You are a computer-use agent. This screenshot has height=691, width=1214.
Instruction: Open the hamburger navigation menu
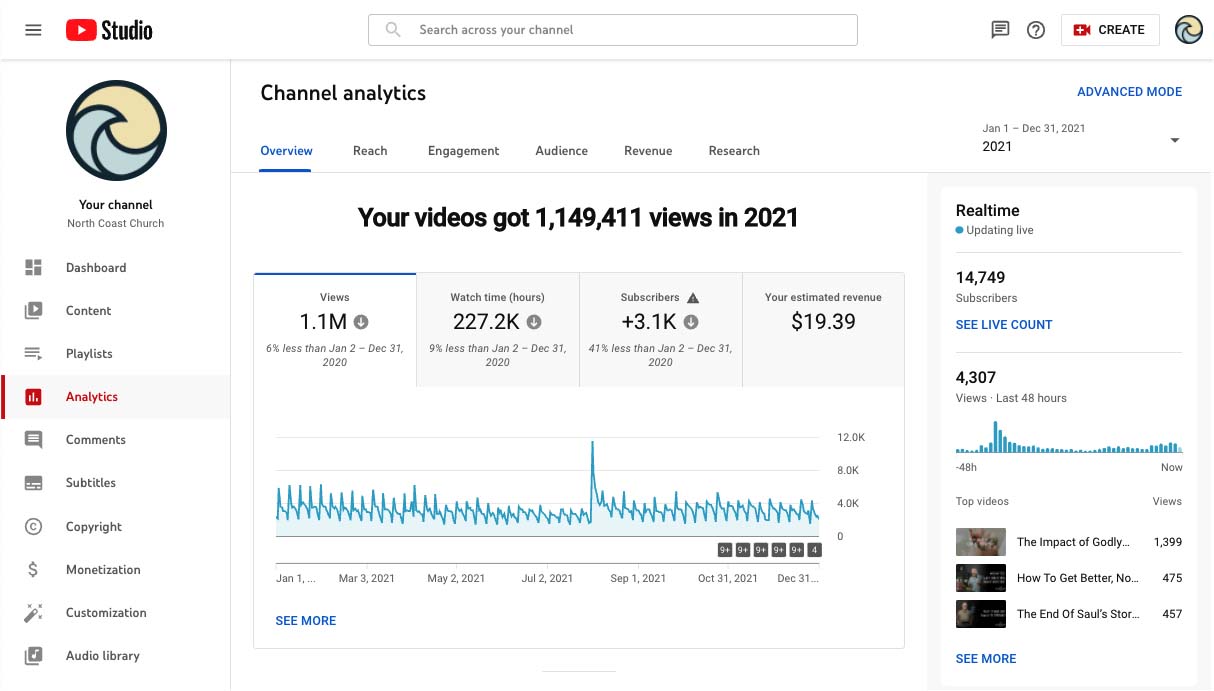pos(33,30)
